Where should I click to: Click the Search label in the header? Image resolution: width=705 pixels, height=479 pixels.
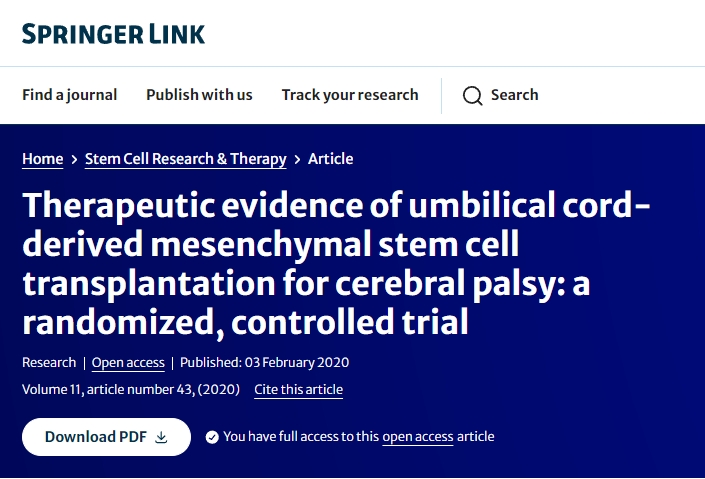click(514, 95)
